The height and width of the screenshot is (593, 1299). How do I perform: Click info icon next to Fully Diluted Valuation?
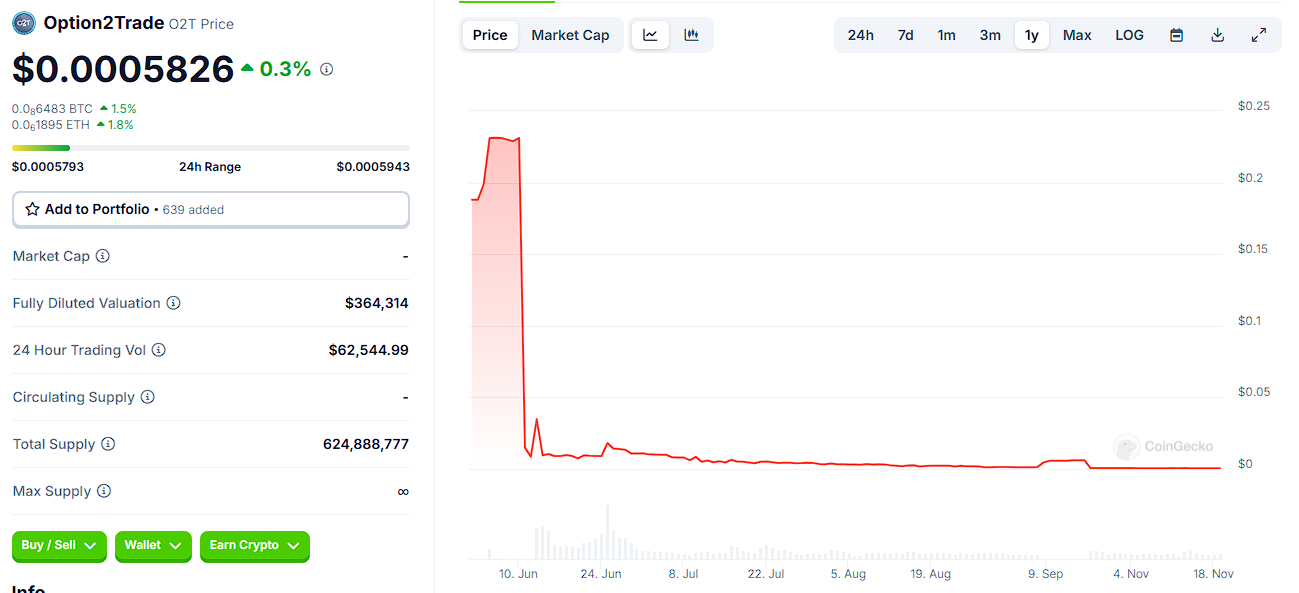(x=173, y=303)
